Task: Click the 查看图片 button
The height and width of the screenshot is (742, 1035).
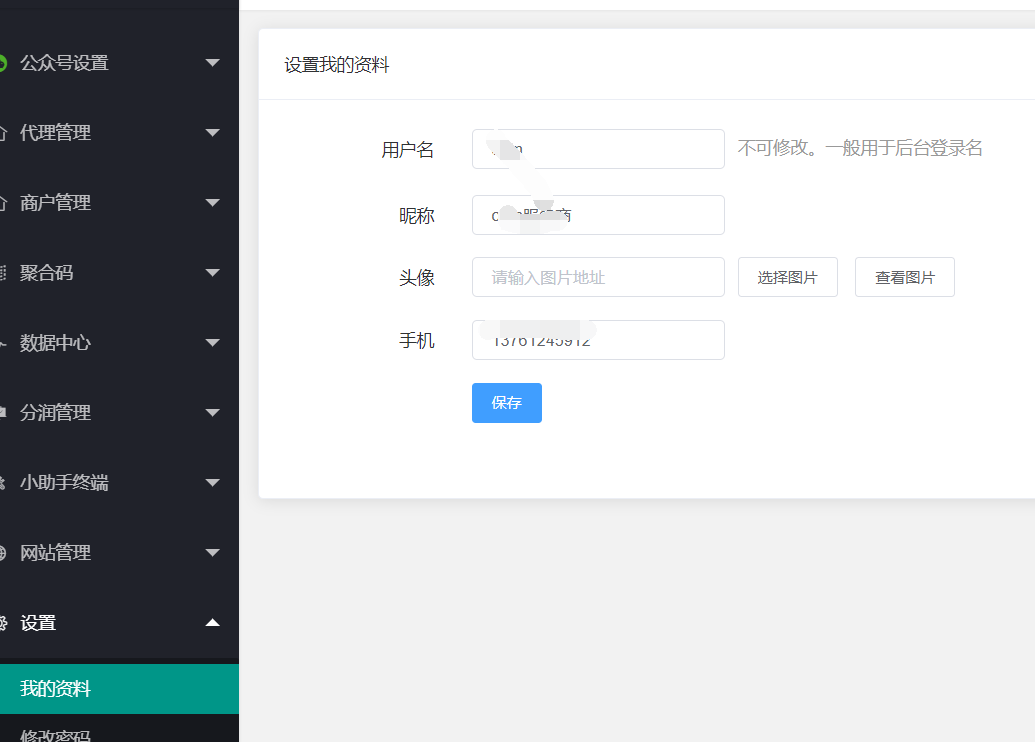Action: pos(904,277)
